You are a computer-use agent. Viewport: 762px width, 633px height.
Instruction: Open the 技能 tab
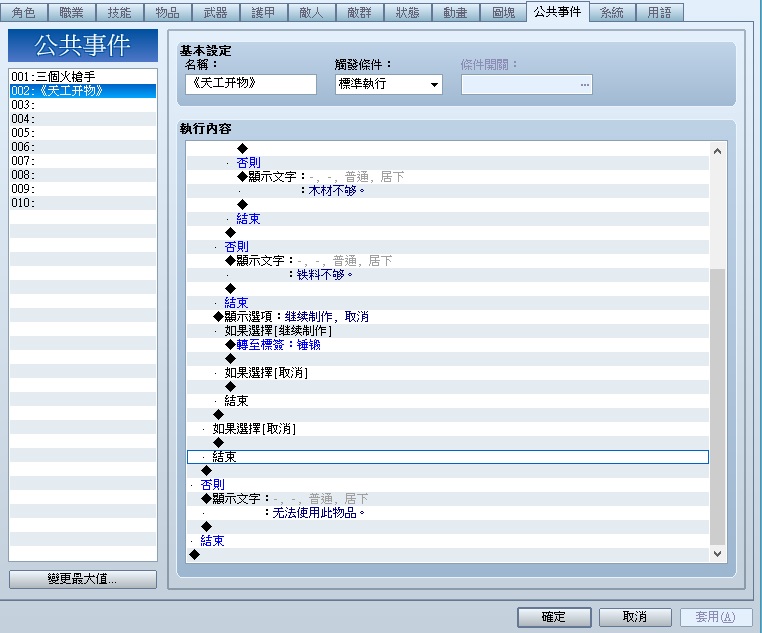[120, 12]
